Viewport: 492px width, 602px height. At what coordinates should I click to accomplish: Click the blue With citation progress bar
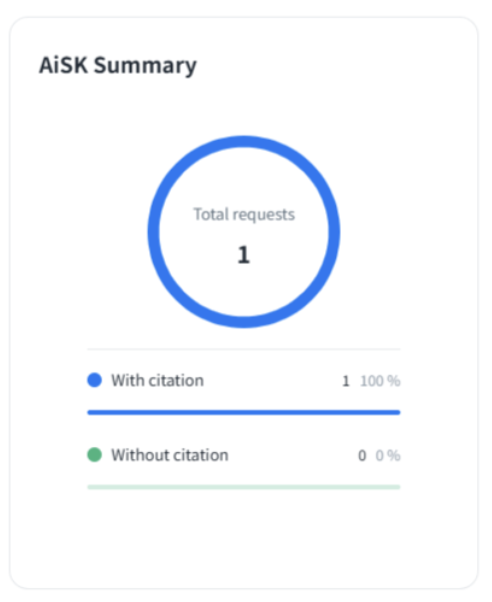point(244,412)
